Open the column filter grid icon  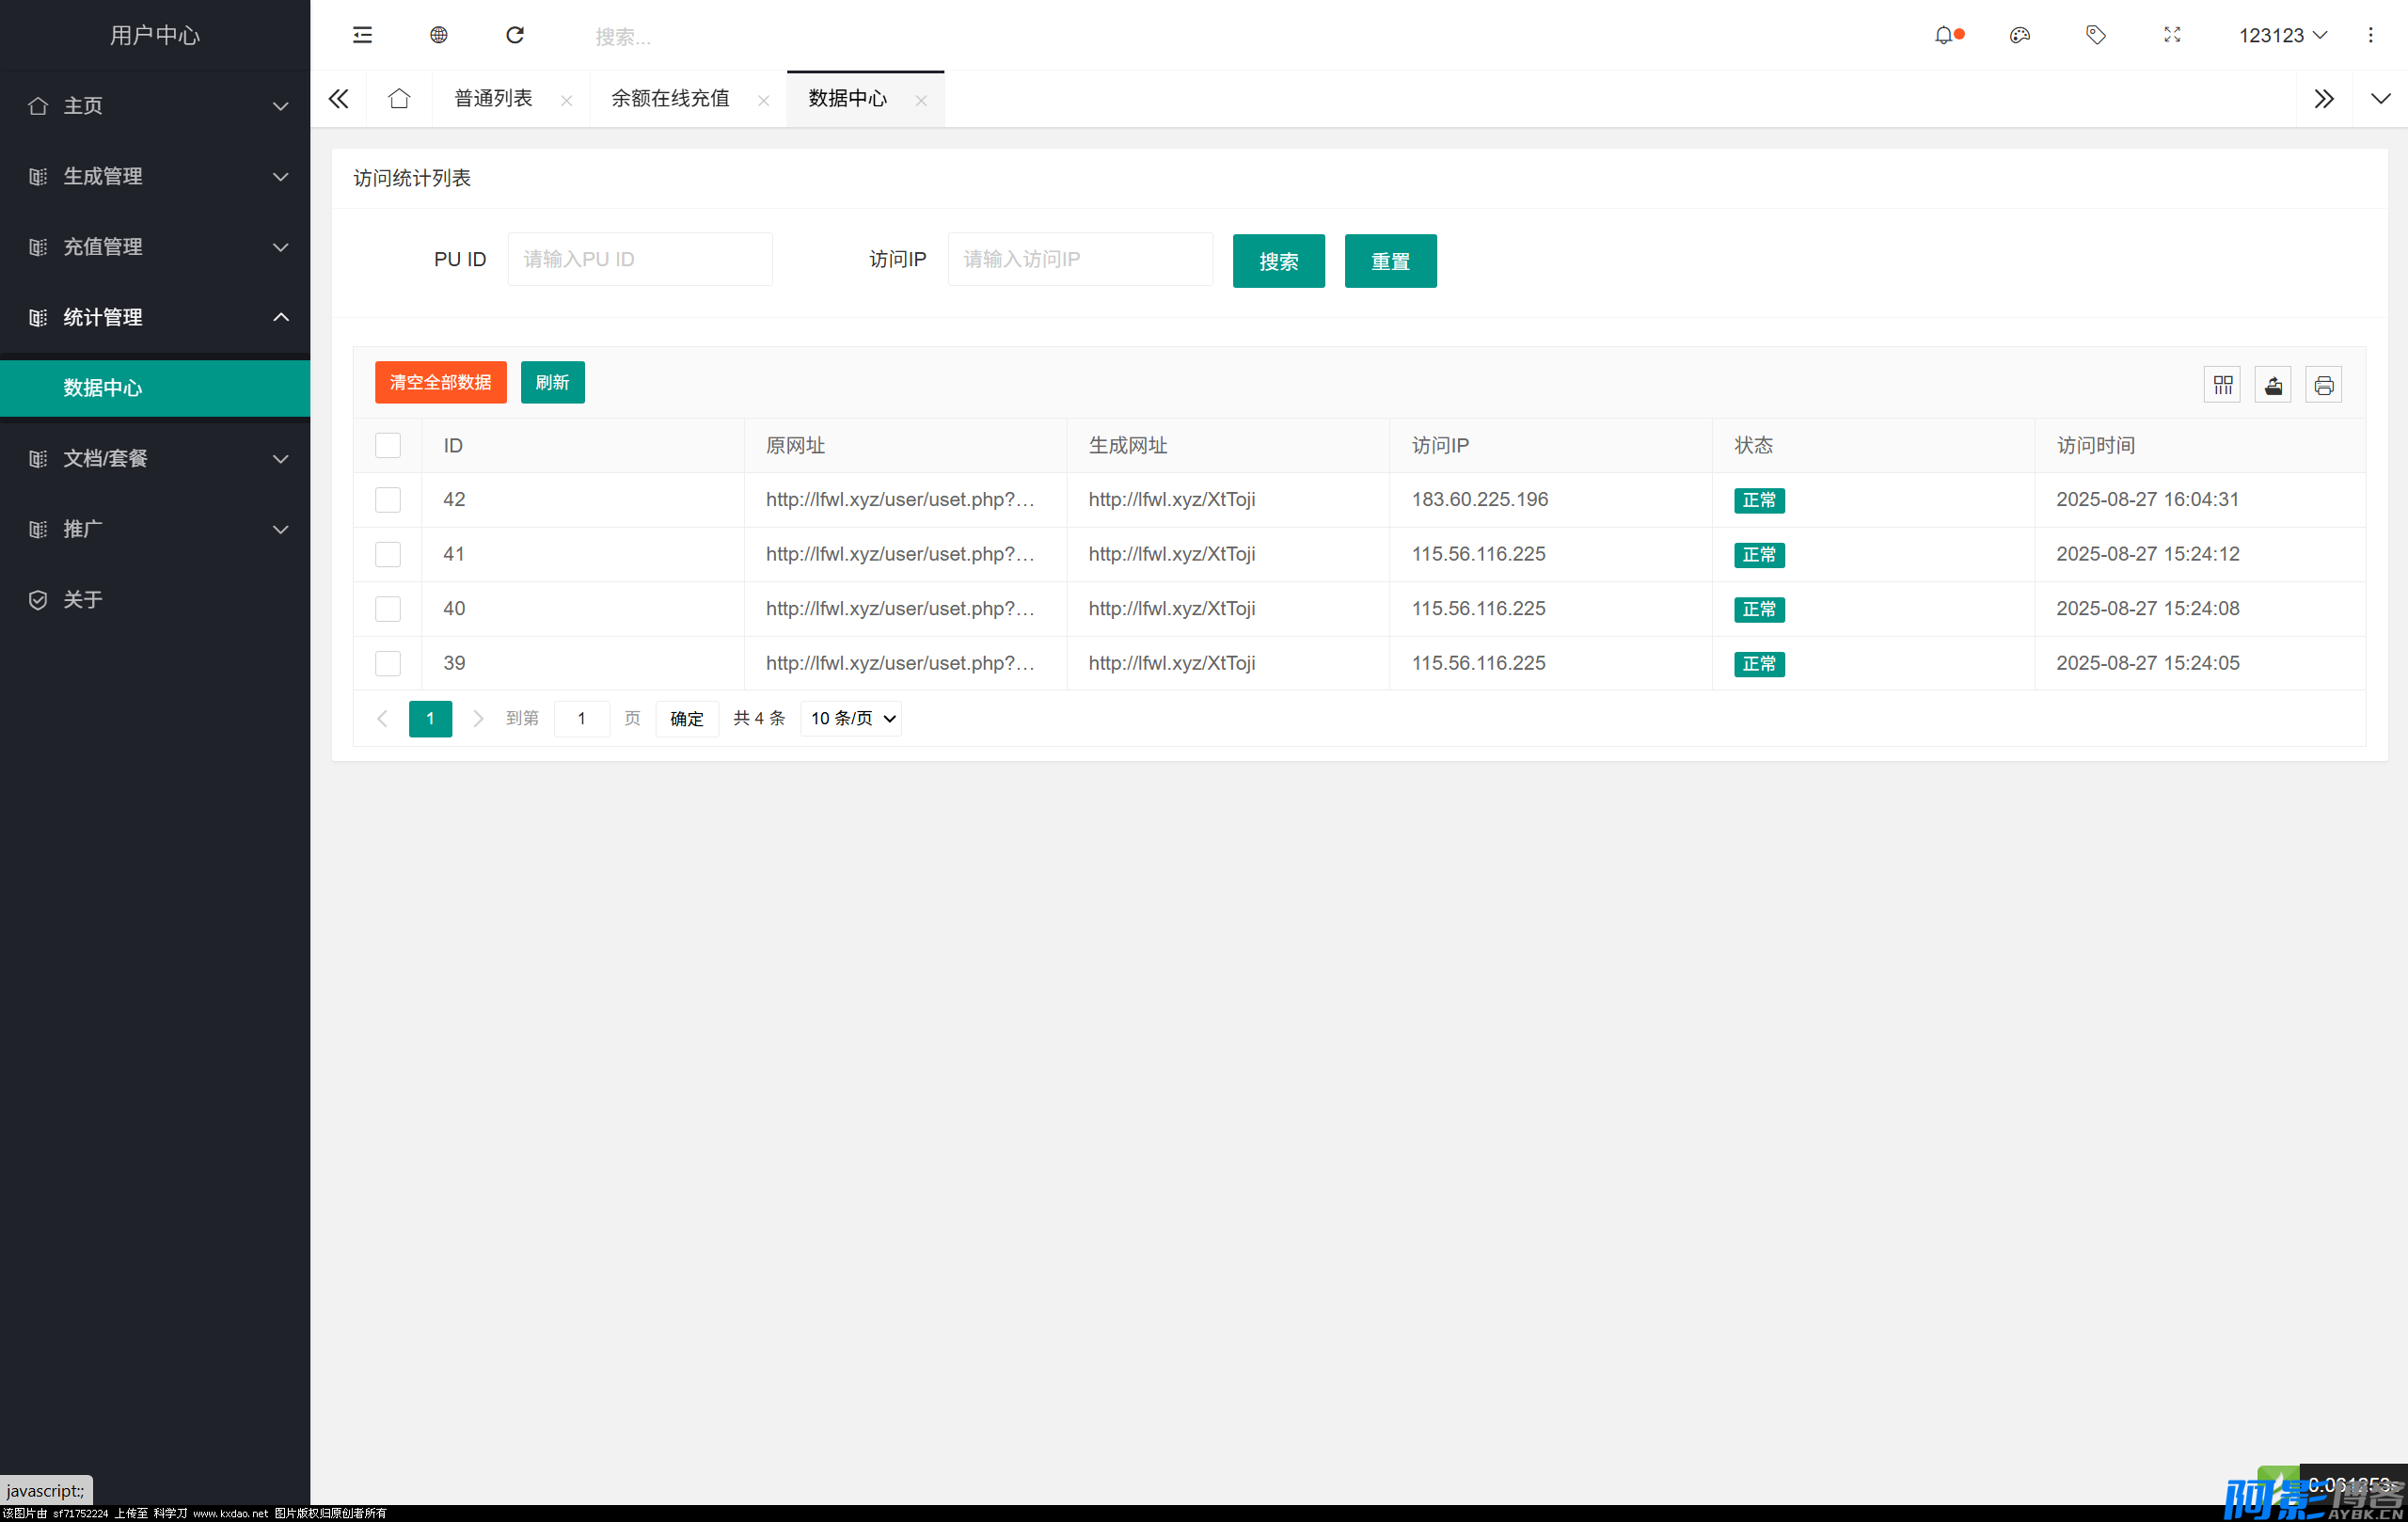pos(2222,385)
